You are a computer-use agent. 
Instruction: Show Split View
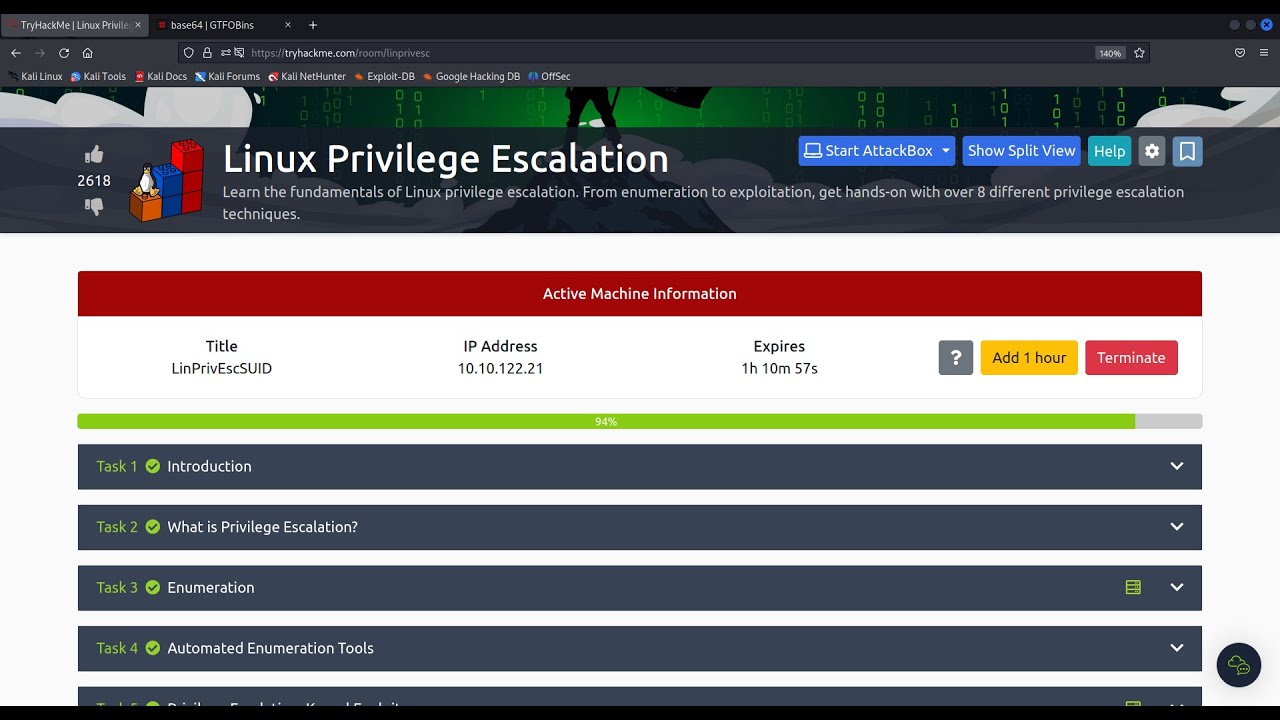pyautogui.click(x=1021, y=151)
